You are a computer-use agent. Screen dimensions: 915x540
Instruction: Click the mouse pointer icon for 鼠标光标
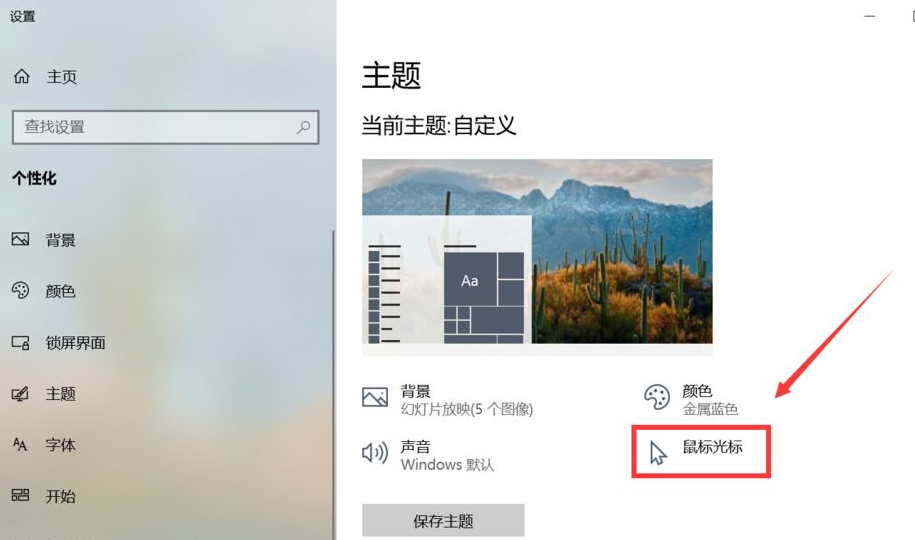(658, 453)
